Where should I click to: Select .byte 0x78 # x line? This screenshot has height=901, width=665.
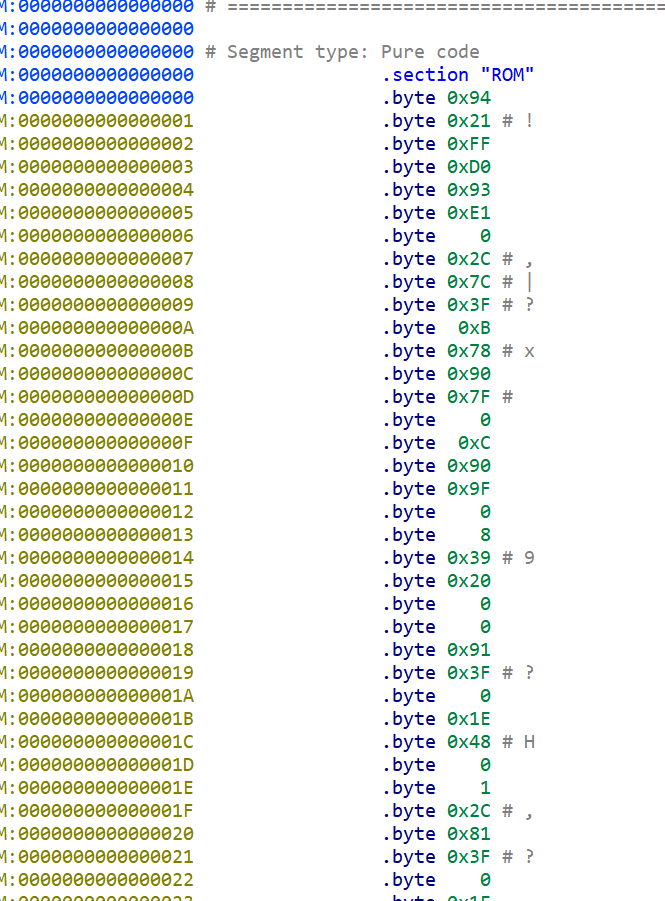458,351
